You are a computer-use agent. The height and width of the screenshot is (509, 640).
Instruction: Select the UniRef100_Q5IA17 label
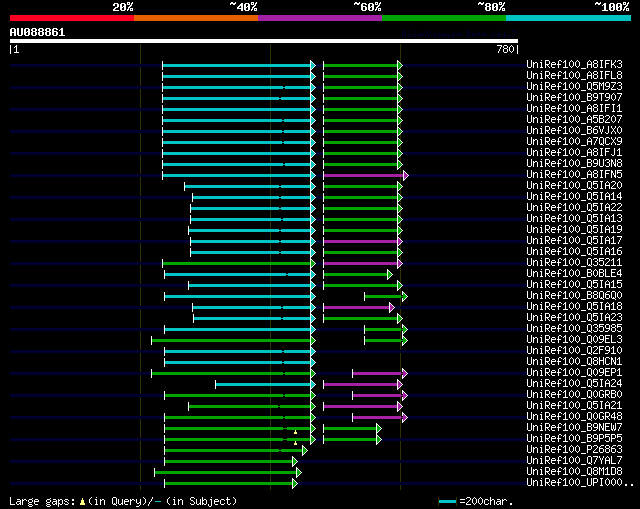point(574,241)
